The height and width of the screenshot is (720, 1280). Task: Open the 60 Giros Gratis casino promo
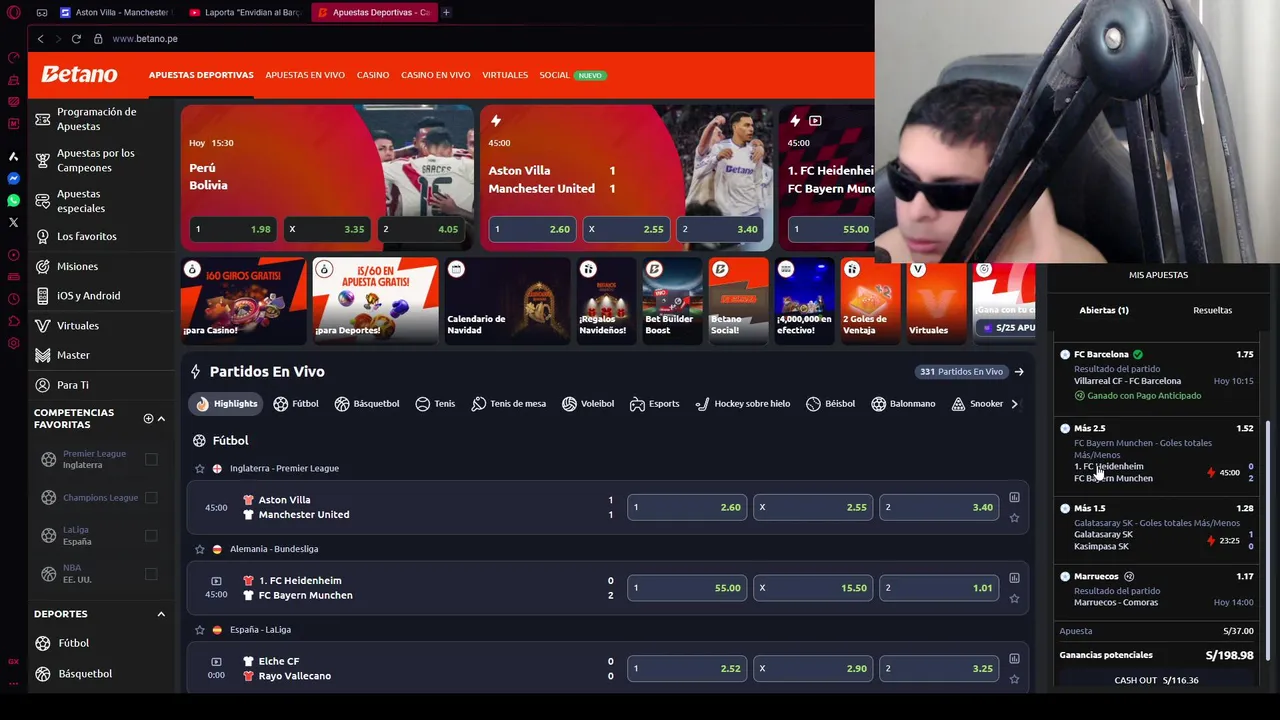243,301
